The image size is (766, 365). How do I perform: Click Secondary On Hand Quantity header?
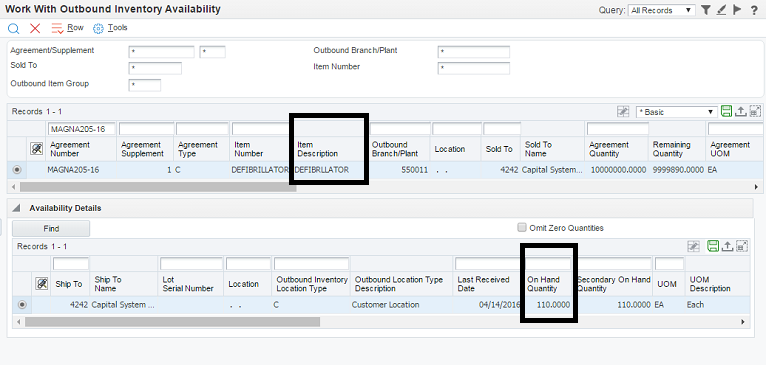click(614, 284)
